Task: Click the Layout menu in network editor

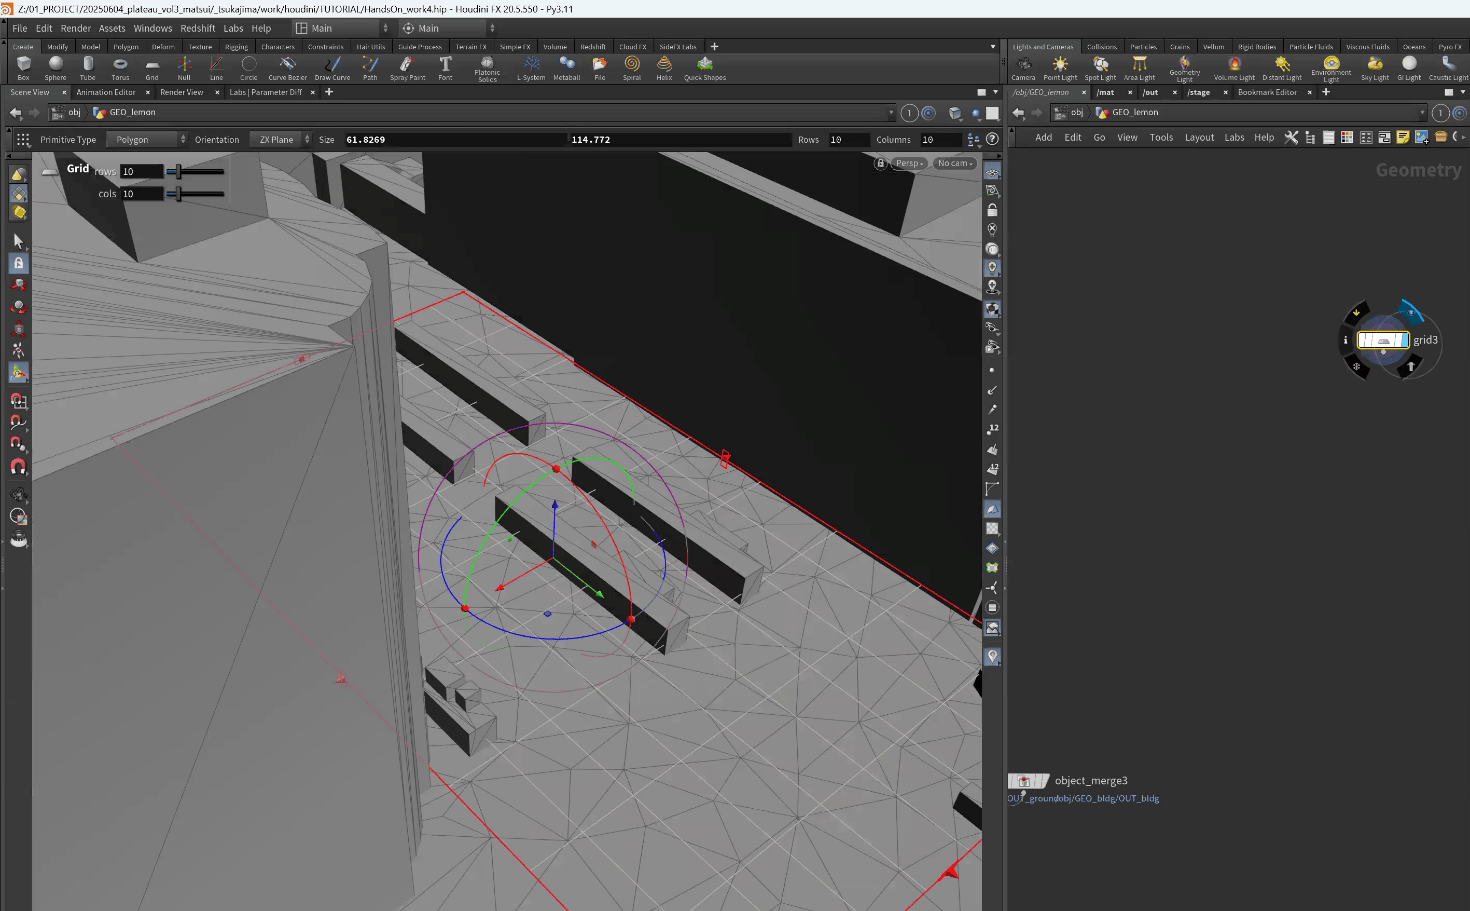Action: point(1199,138)
